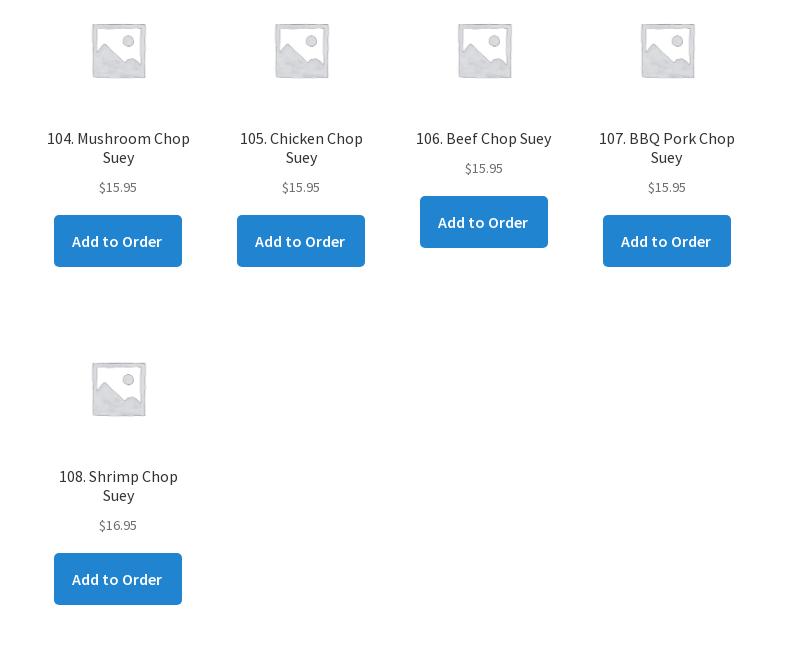Click the $15.95 price under Beef Chop Suey

pos(484,168)
